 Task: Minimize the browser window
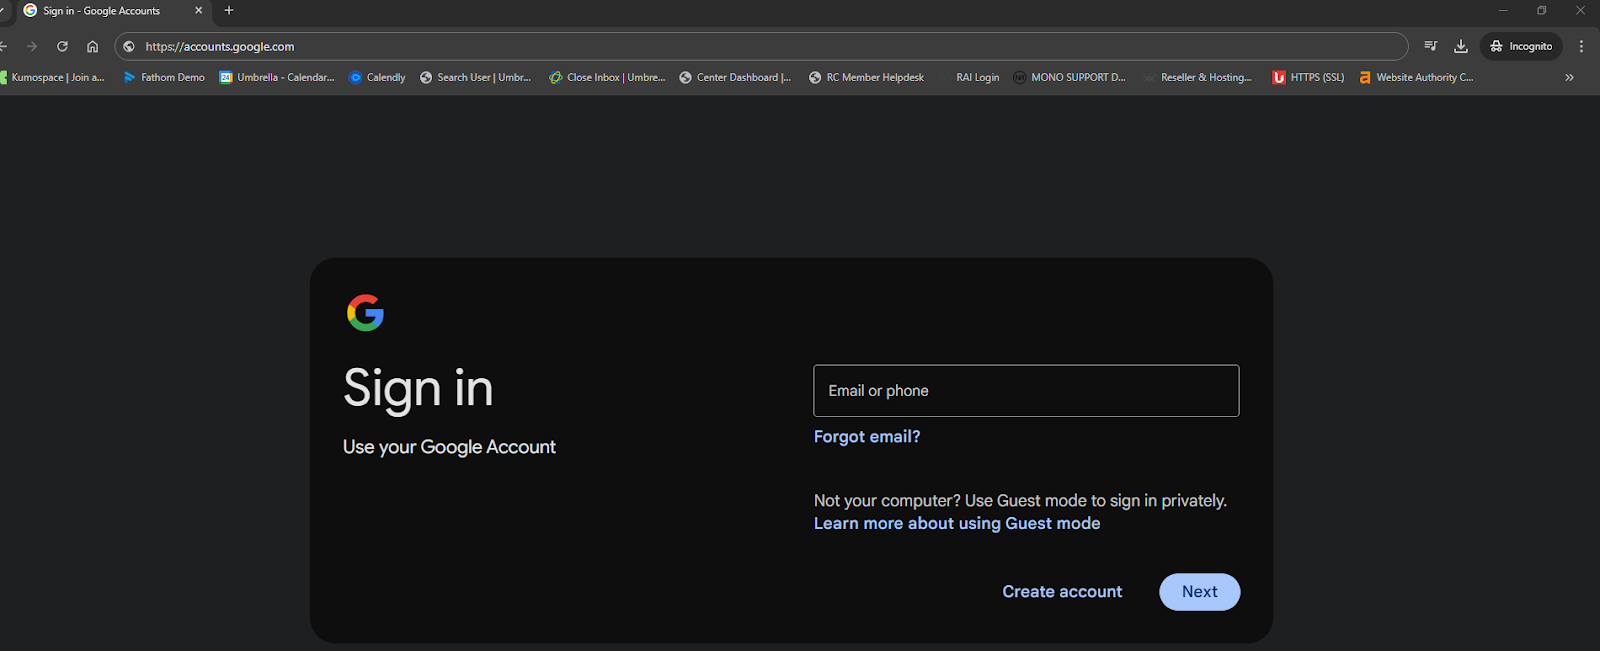click(1503, 10)
